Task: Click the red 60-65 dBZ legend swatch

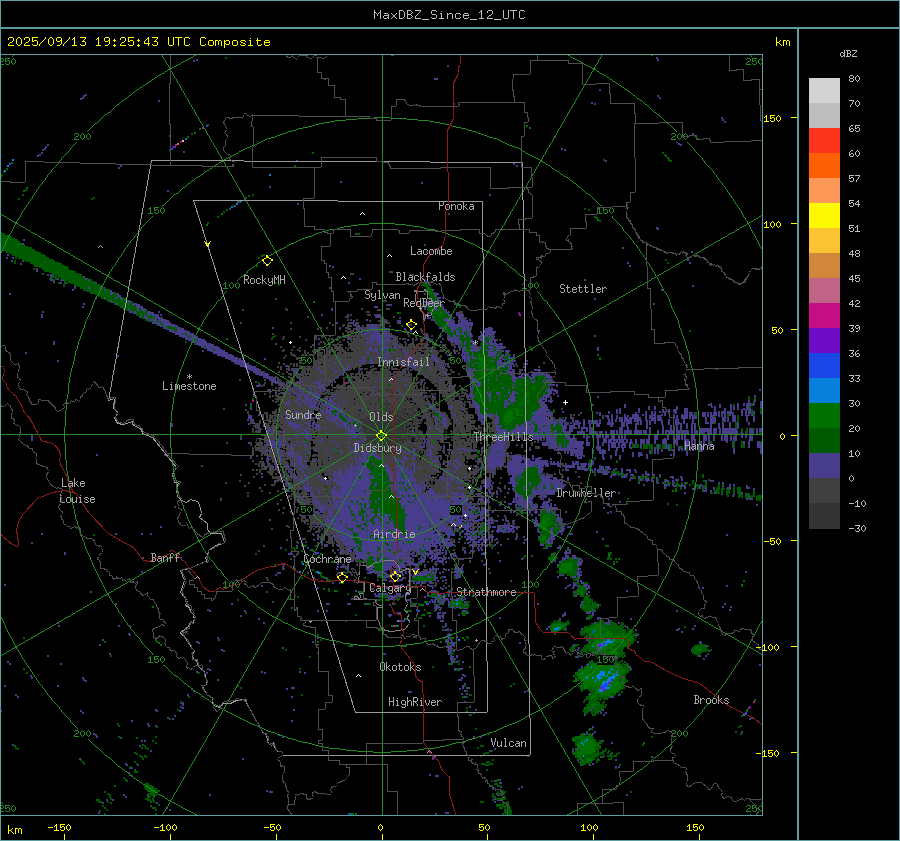Action: [x=824, y=141]
